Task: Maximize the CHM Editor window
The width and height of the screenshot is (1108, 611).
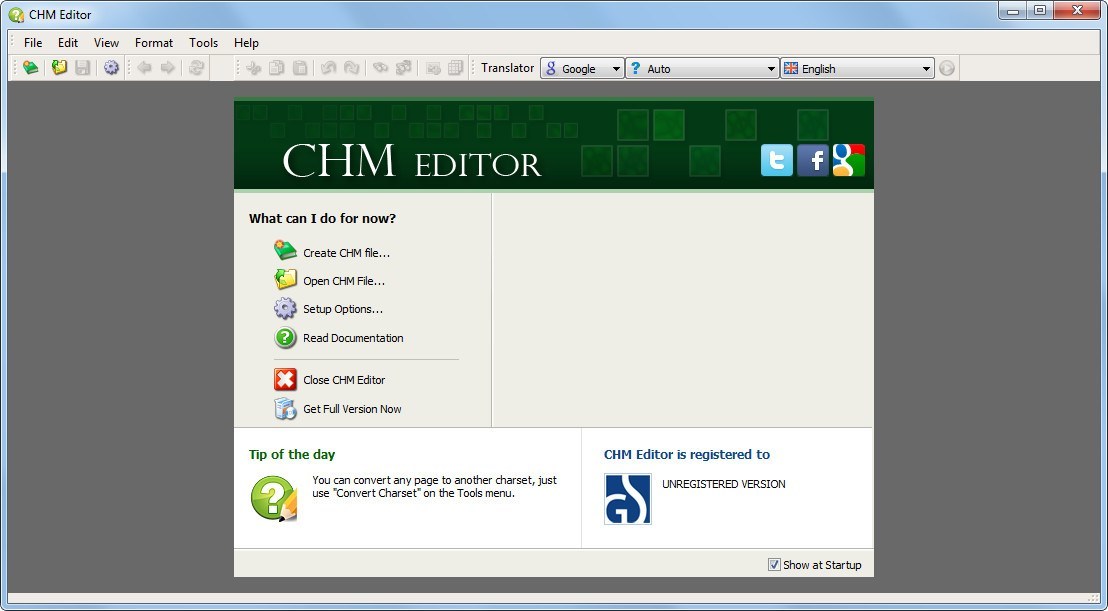Action: point(1040,10)
